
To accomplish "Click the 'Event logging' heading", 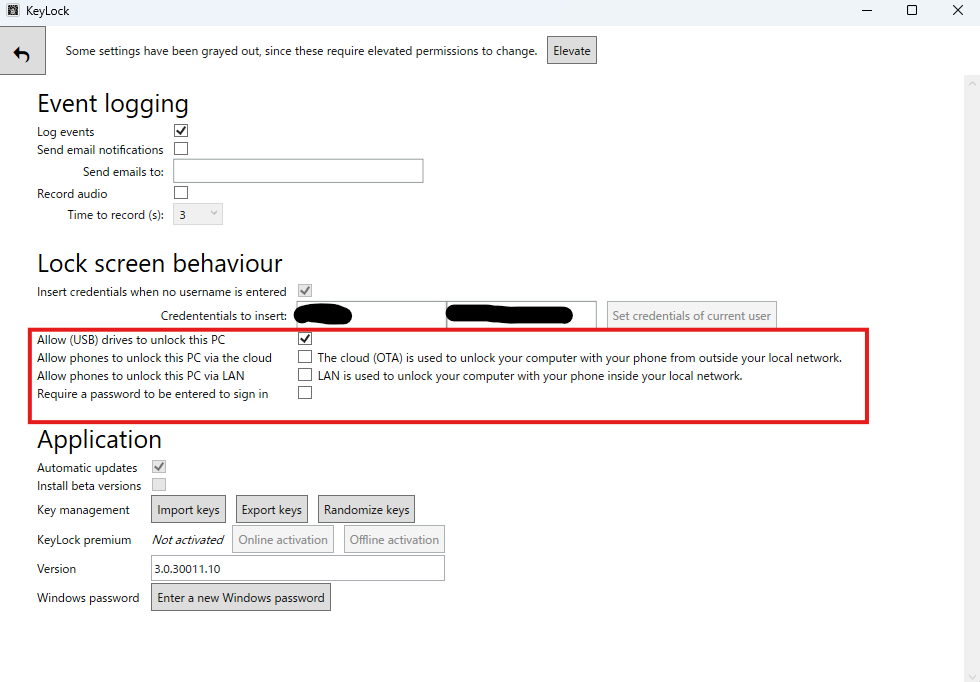I will point(112,104).
